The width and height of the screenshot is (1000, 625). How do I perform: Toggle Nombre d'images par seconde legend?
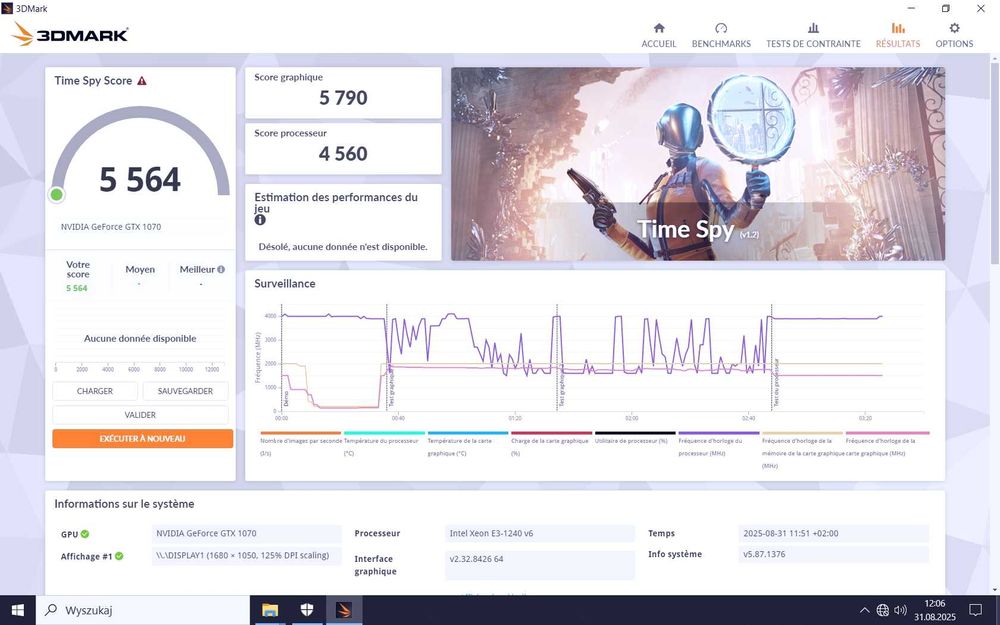point(301,446)
